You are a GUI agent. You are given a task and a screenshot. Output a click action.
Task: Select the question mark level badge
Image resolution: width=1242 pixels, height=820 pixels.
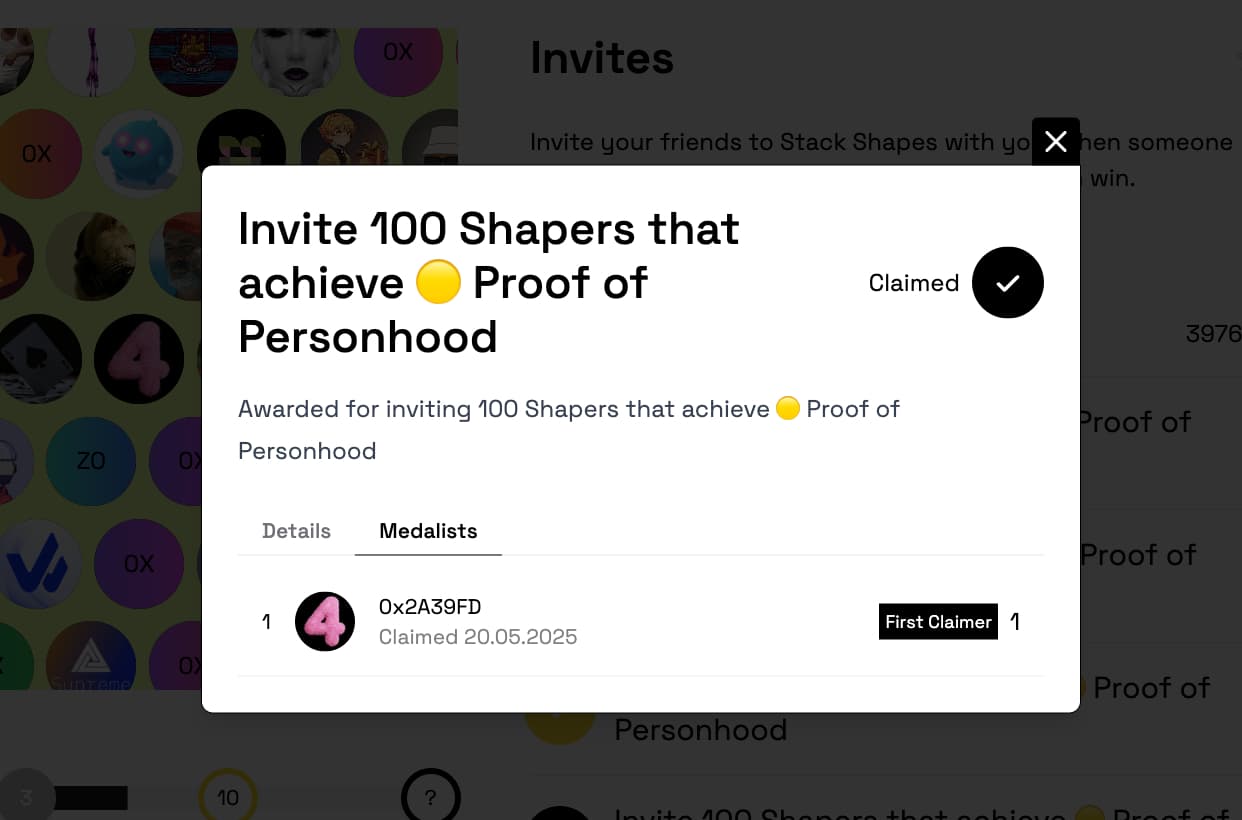coord(430,797)
